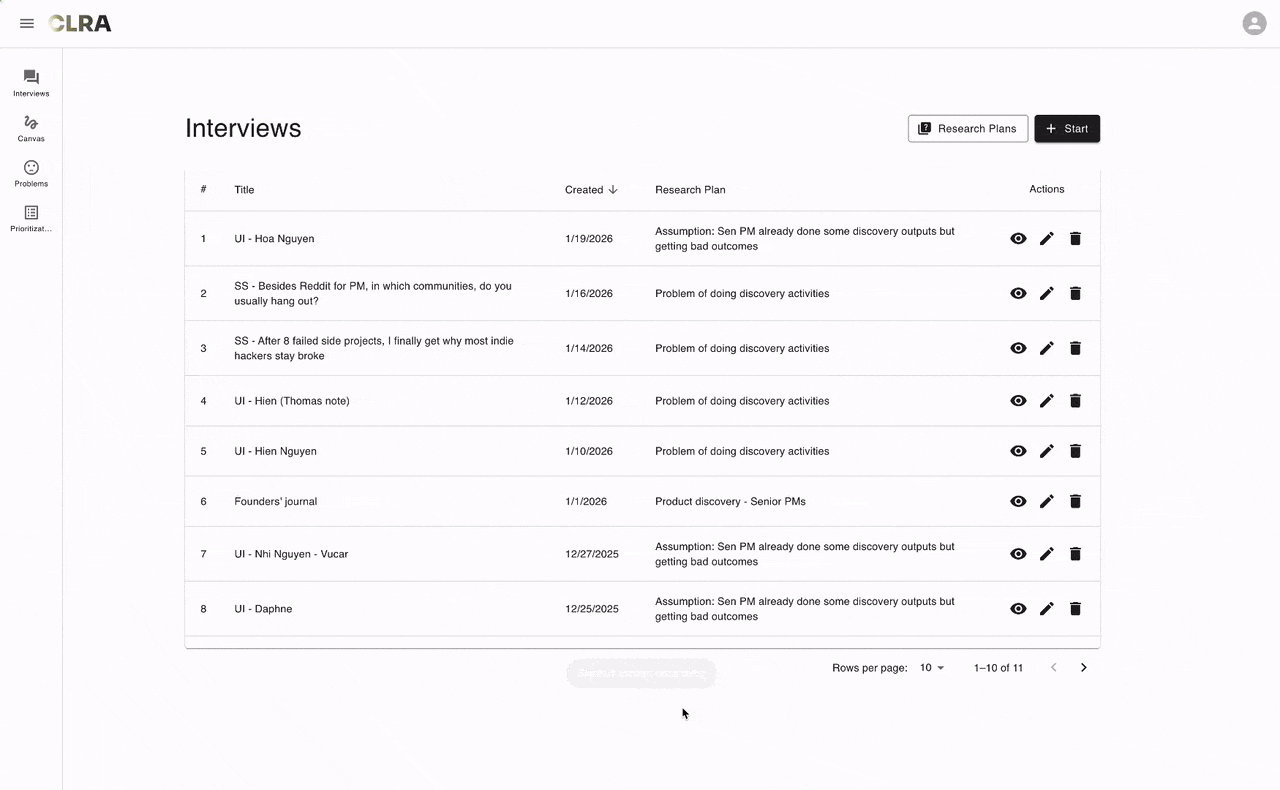View the UI - Hoa Nguyen interview
This screenshot has width=1280, height=790.
pyautogui.click(x=1018, y=239)
